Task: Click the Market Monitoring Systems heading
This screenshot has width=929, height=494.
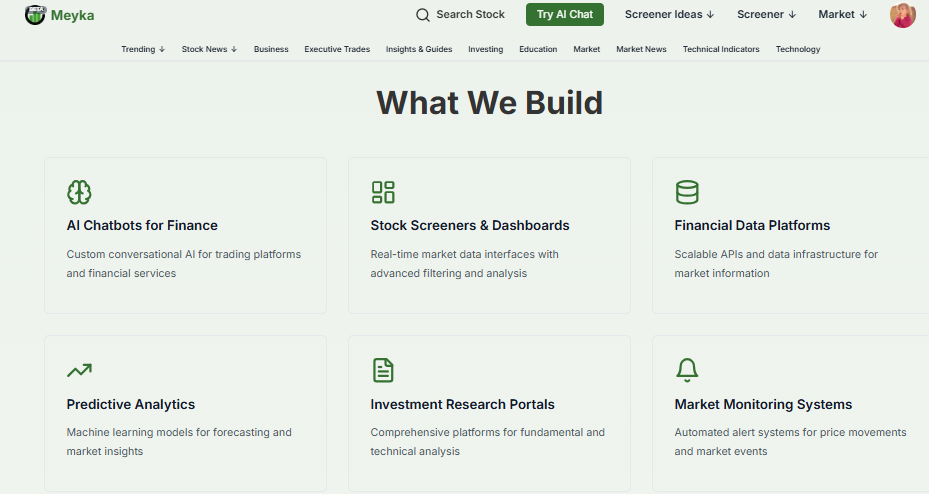Action: pos(763,405)
